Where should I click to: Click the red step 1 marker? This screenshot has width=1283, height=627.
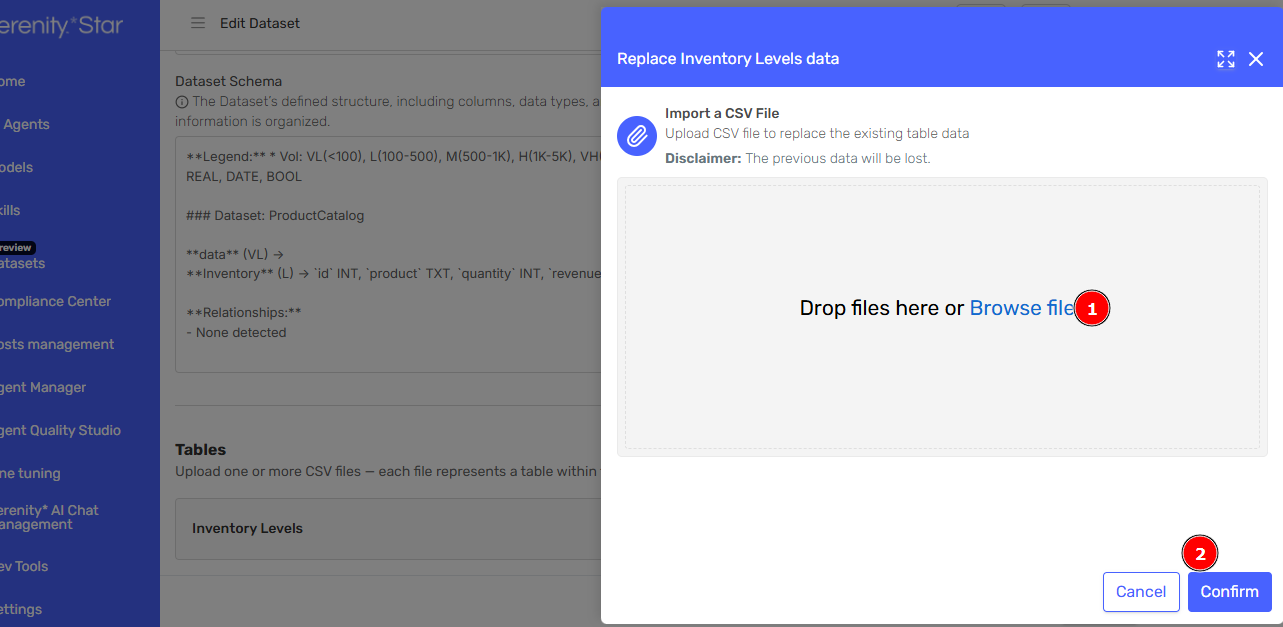[x=1092, y=309]
